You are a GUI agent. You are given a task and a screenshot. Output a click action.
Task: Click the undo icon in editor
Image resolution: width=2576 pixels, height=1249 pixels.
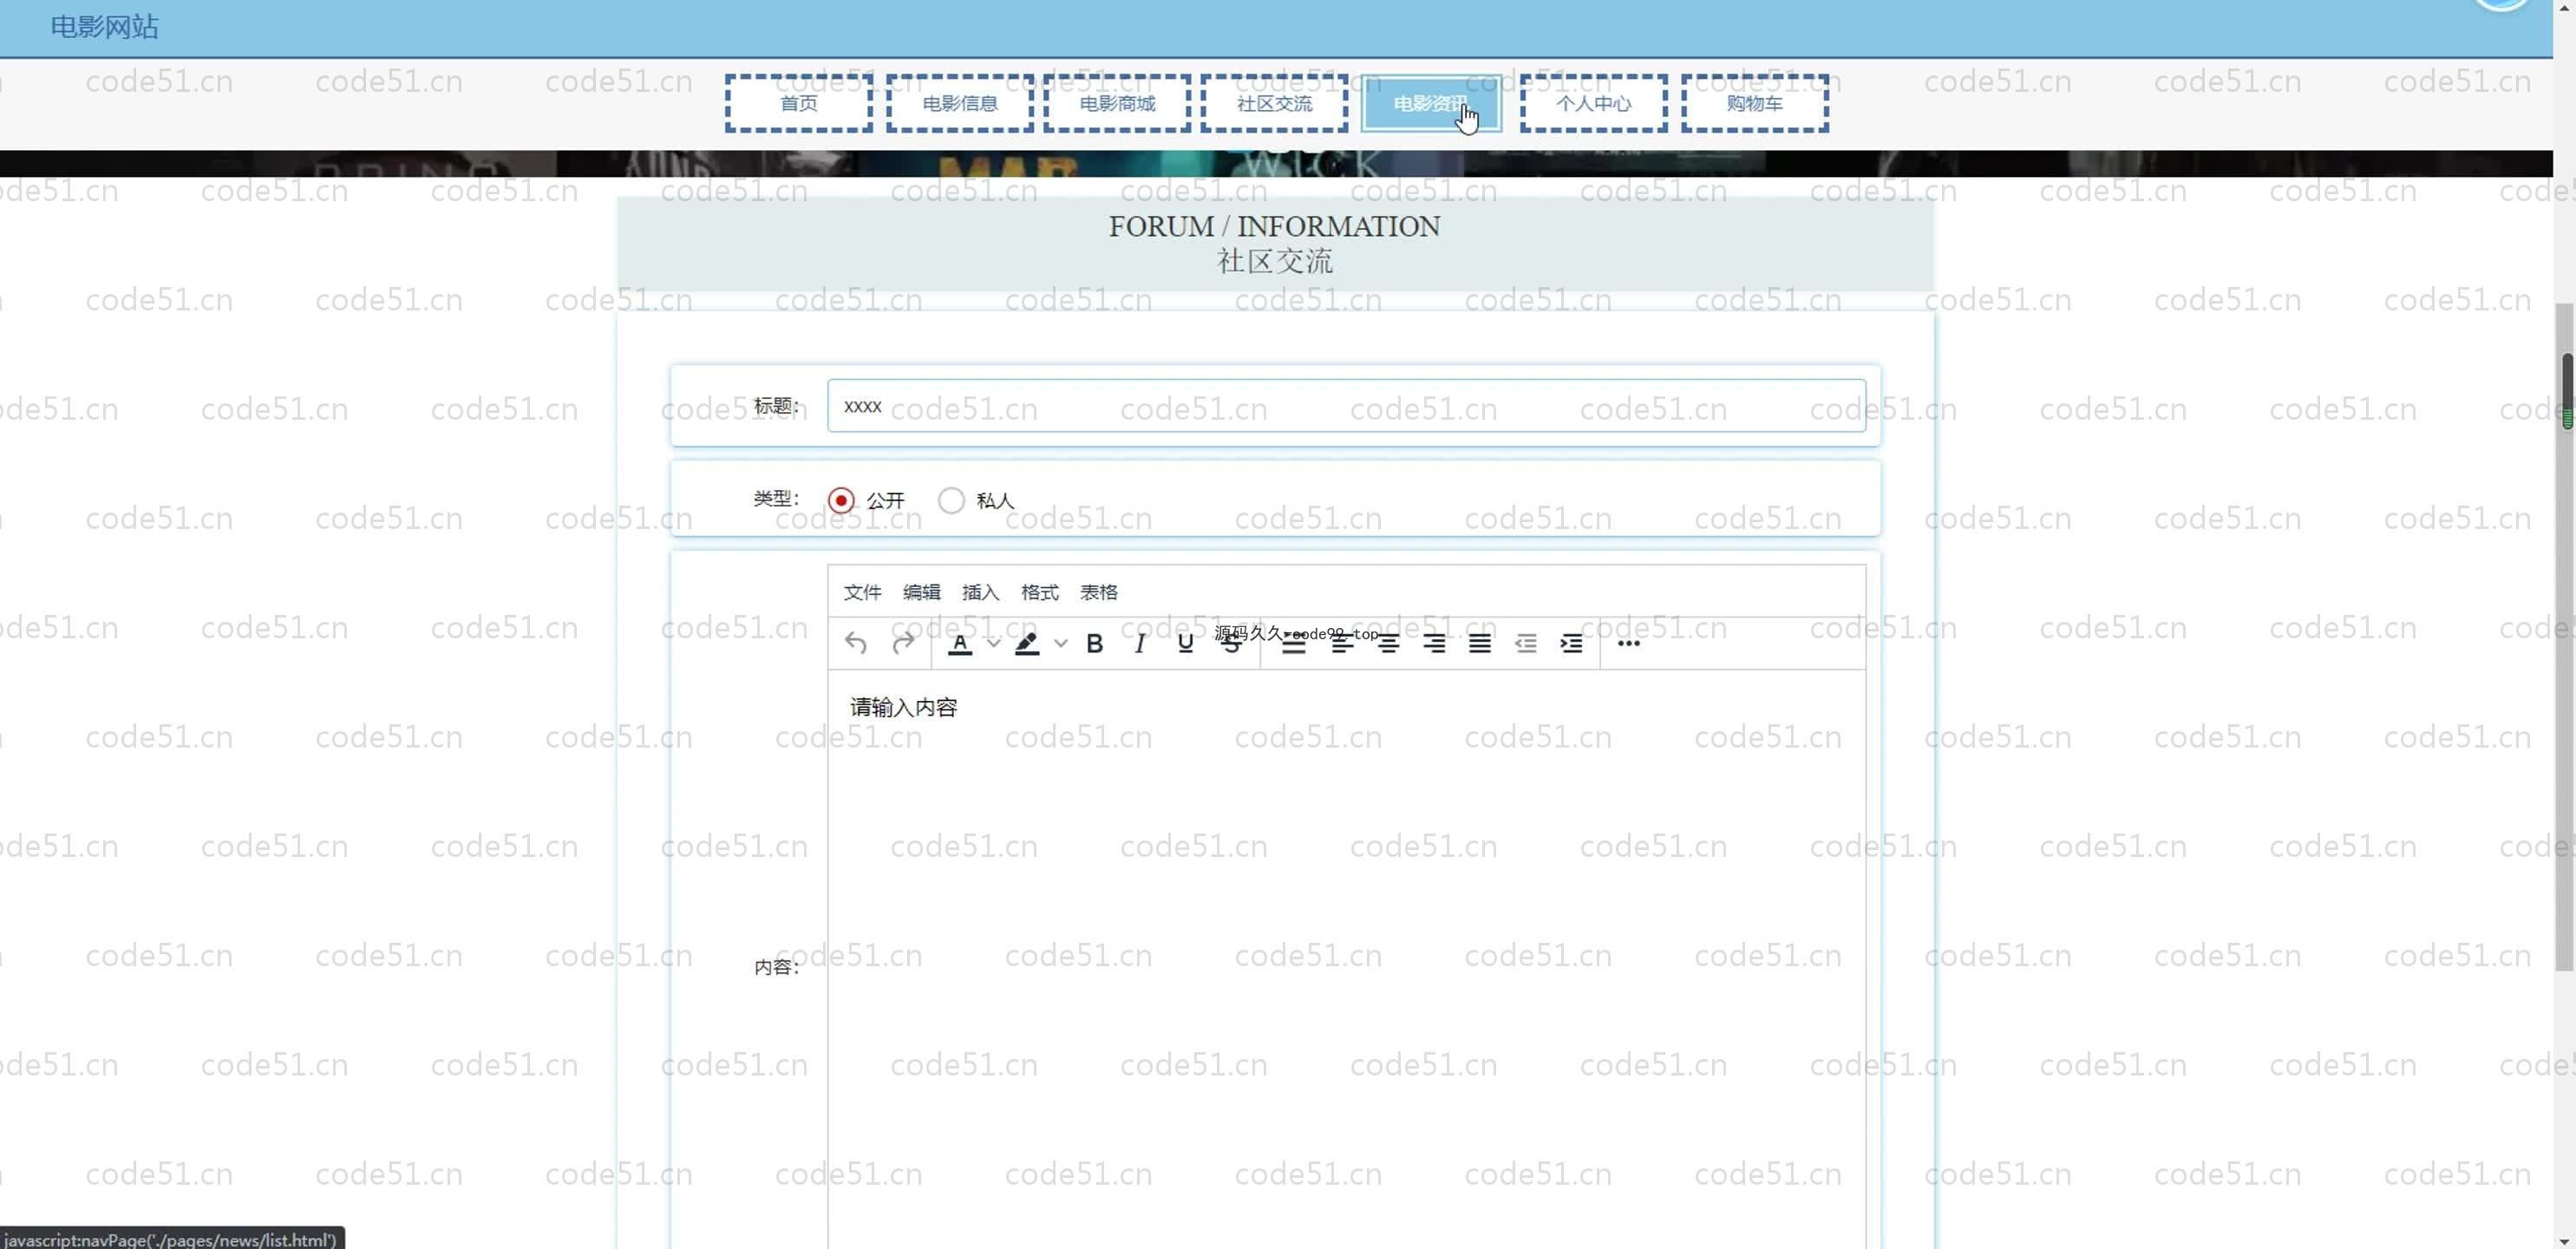[855, 643]
